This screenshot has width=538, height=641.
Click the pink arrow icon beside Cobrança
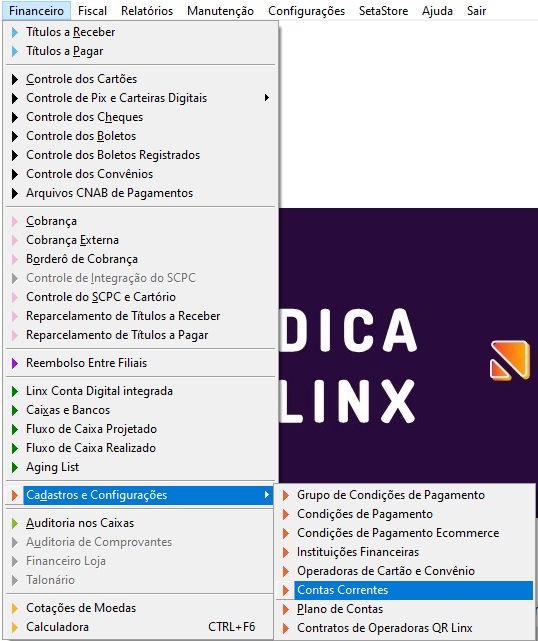coord(15,221)
